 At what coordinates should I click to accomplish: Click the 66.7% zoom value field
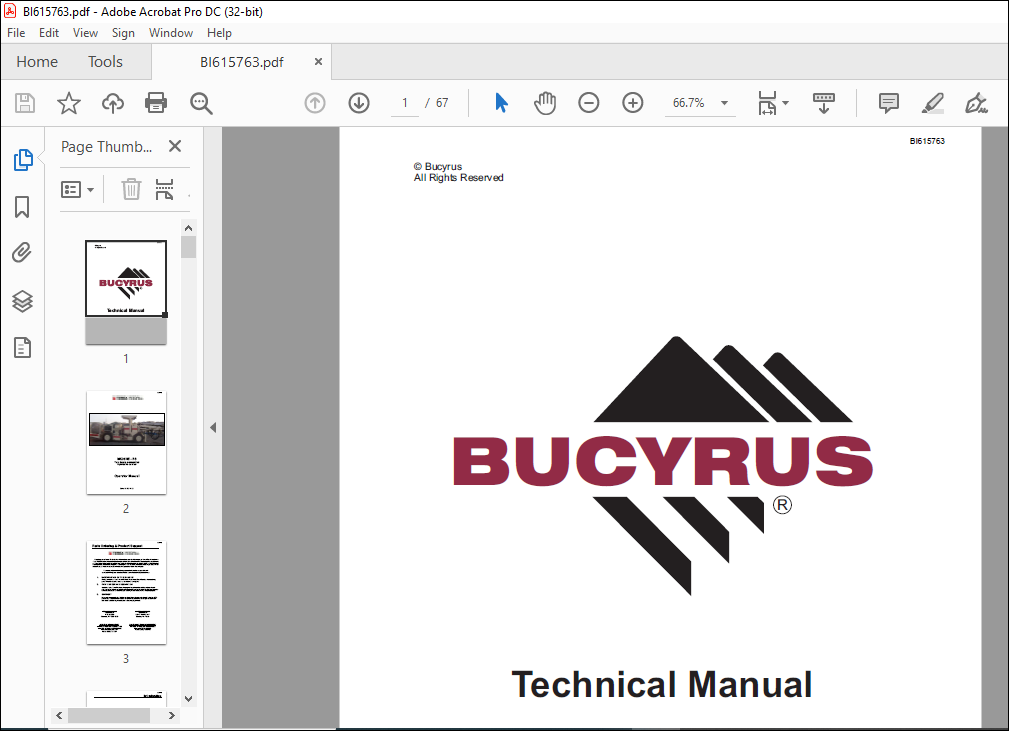pos(689,103)
